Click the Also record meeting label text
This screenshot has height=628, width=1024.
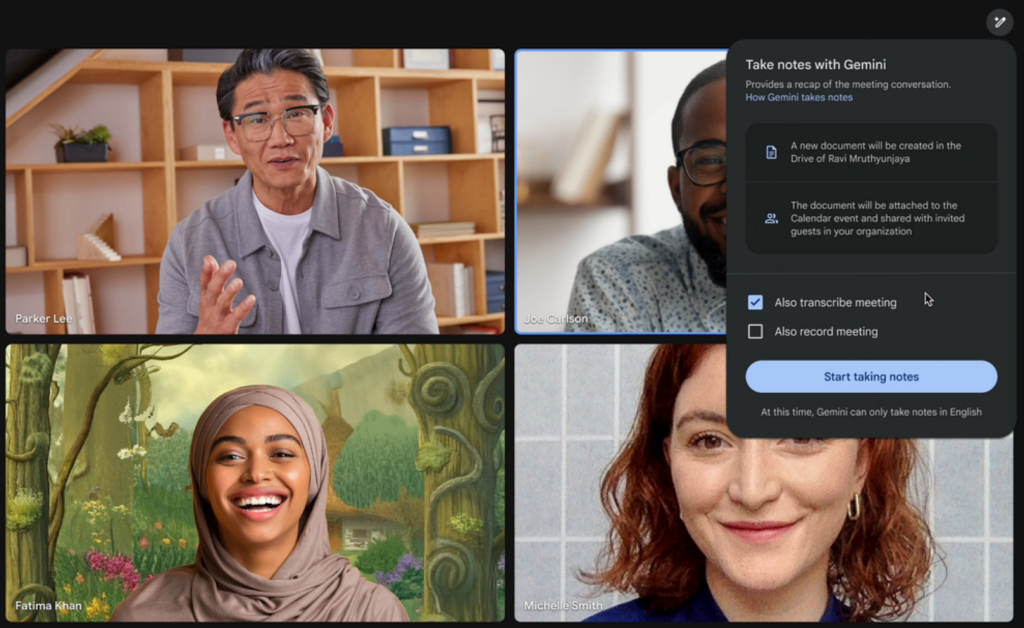tap(826, 331)
